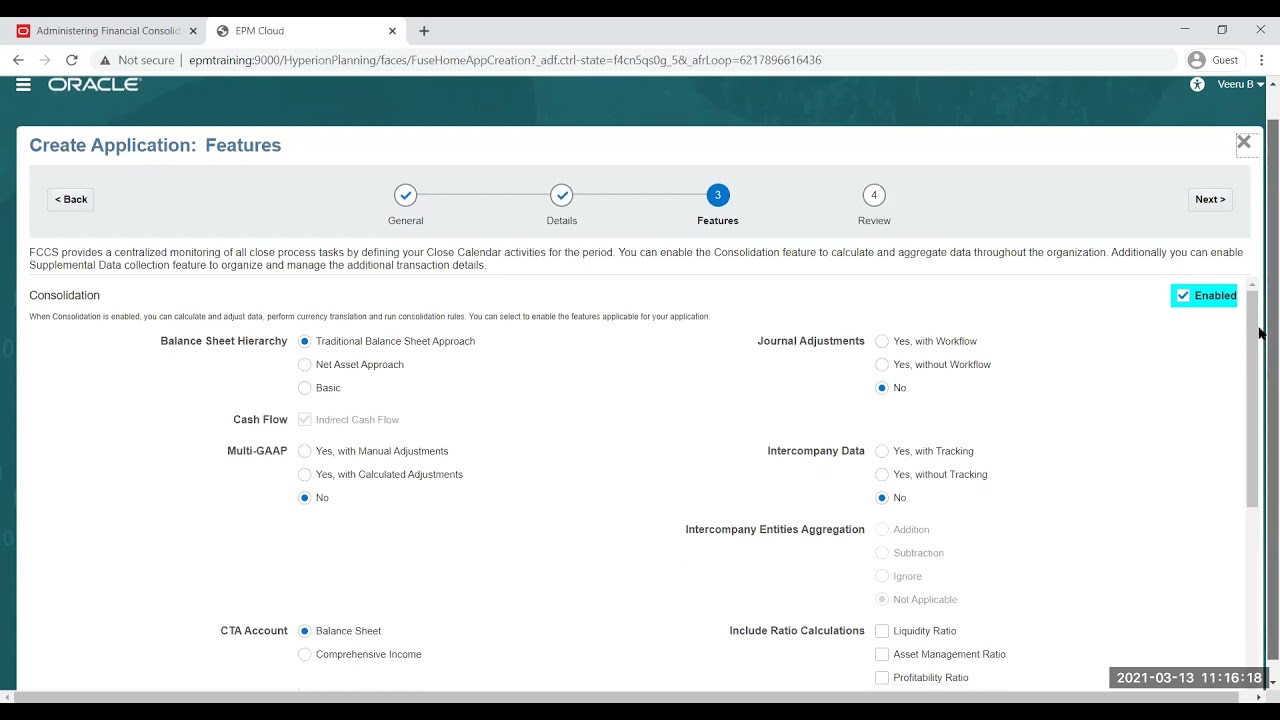Select Intercompany Data Yes, without Tracking
The image size is (1280, 720).
click(882, 474)
